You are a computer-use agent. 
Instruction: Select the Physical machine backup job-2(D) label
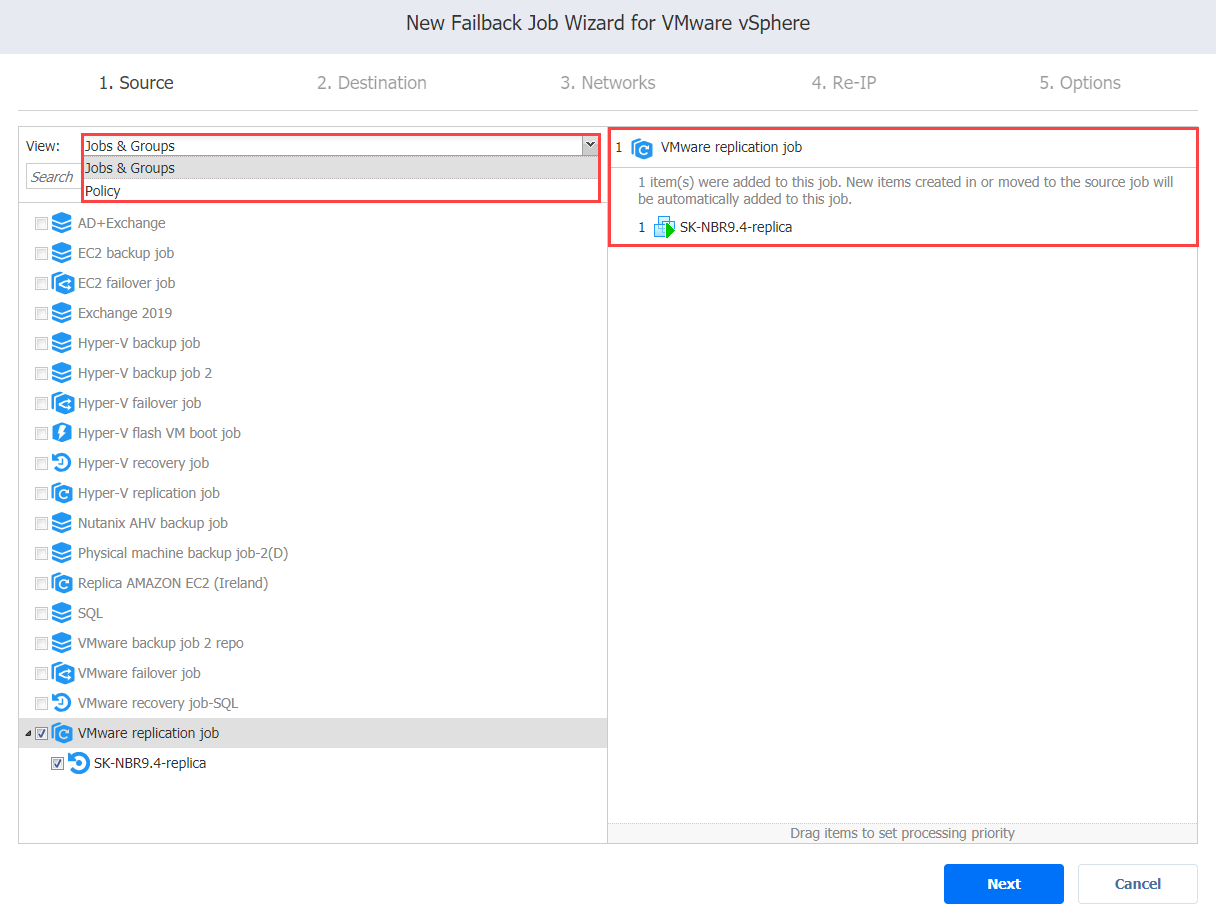coord(183,553)
